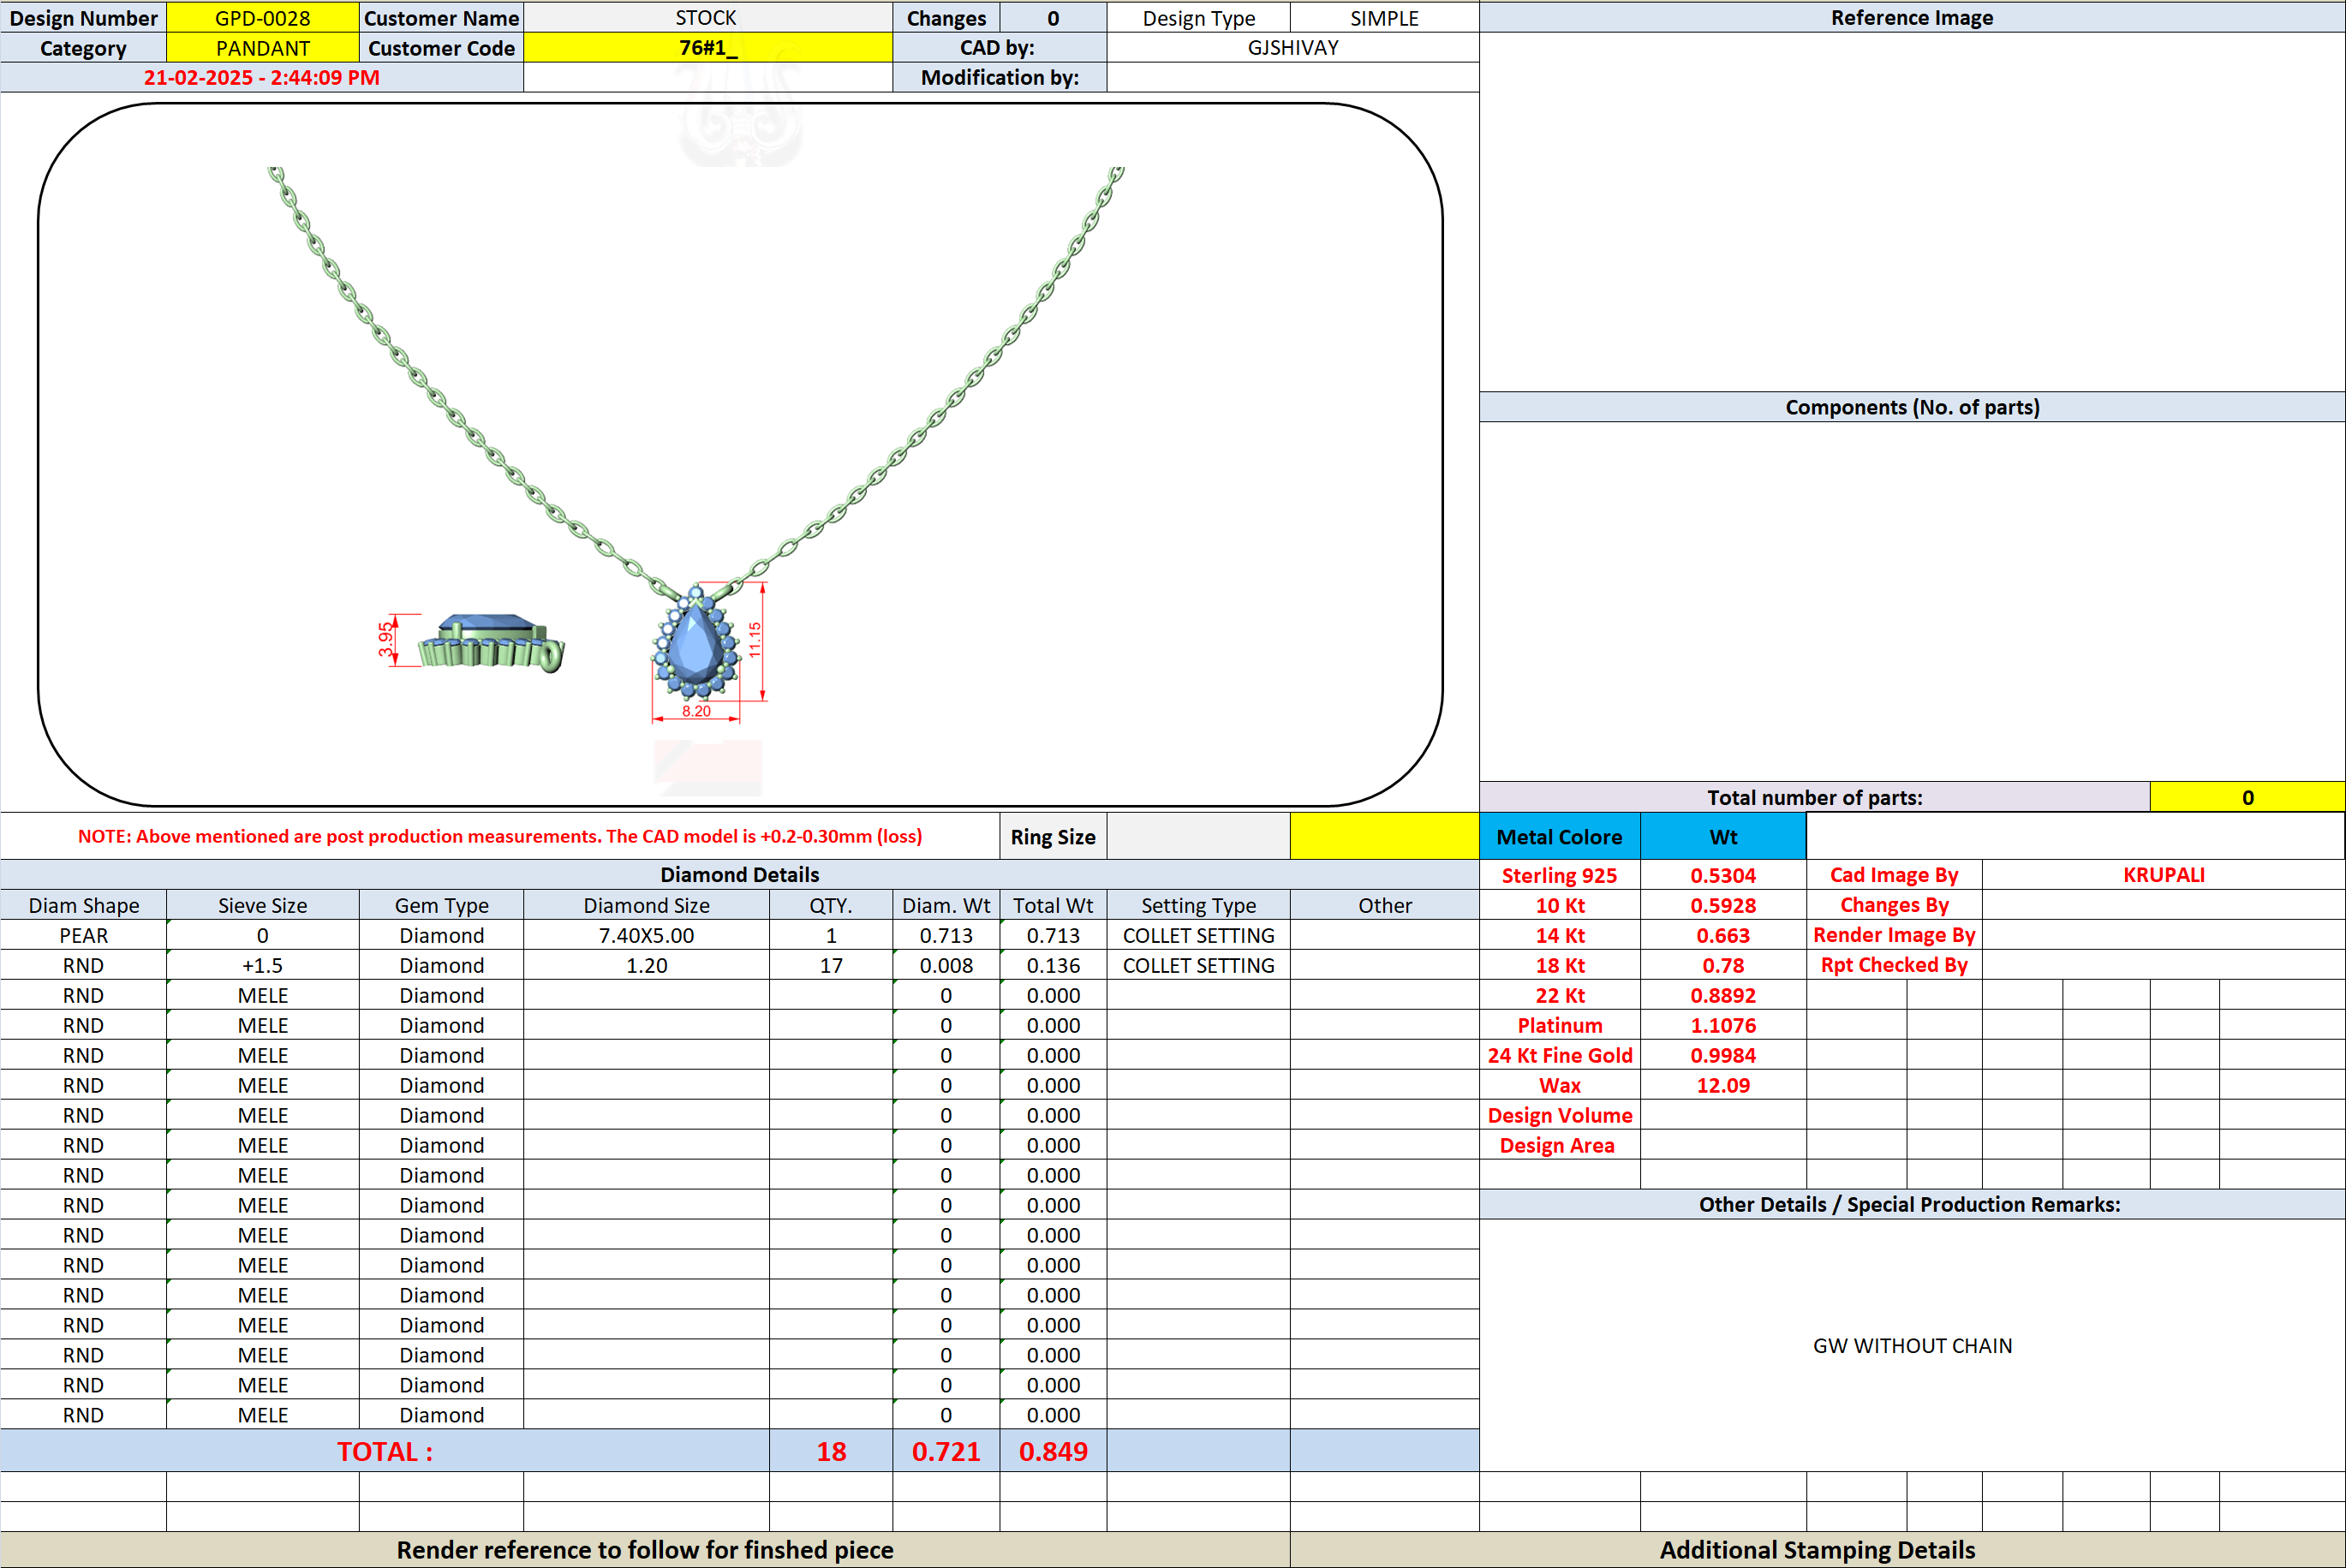2346x1568 pixels.
Task: Select the 1.20 diamond size cell
Action: coord(646,965)
